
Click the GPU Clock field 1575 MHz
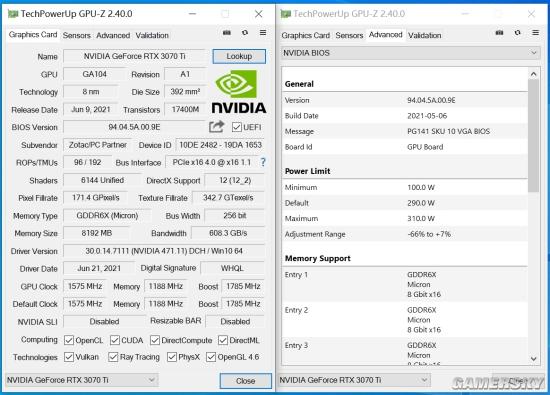(x=85, y=286)
